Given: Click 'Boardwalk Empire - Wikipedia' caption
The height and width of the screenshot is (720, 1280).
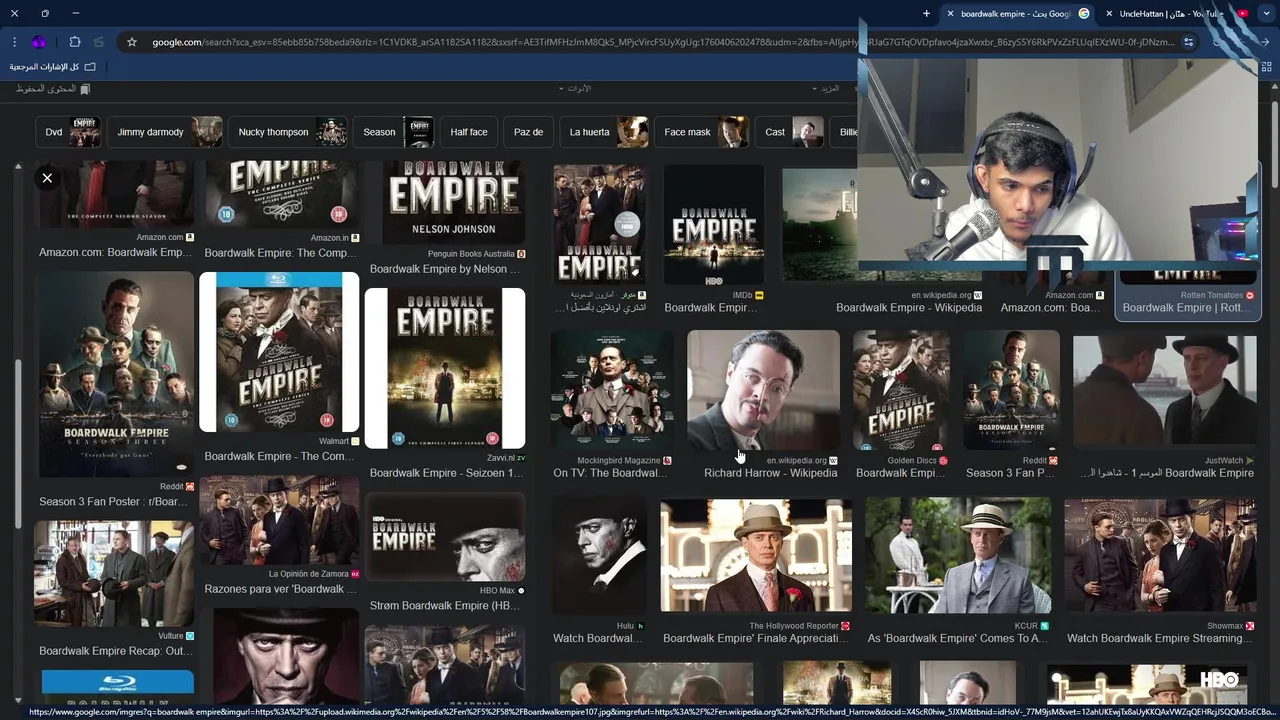Looking at the screenshot, I should 909,308.
